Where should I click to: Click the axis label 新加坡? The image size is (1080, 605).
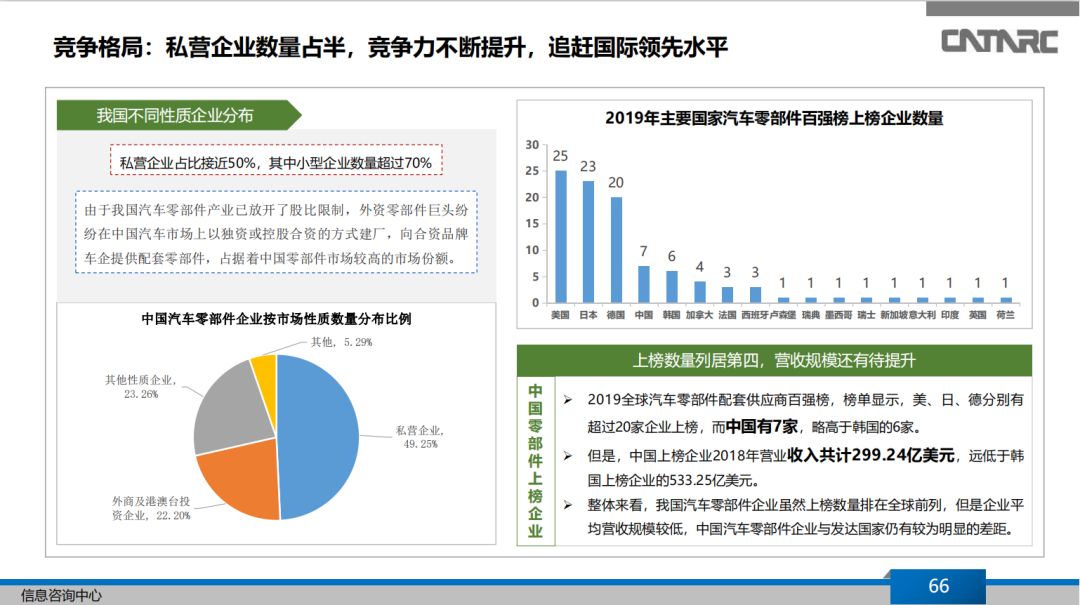tap(894, 315)
